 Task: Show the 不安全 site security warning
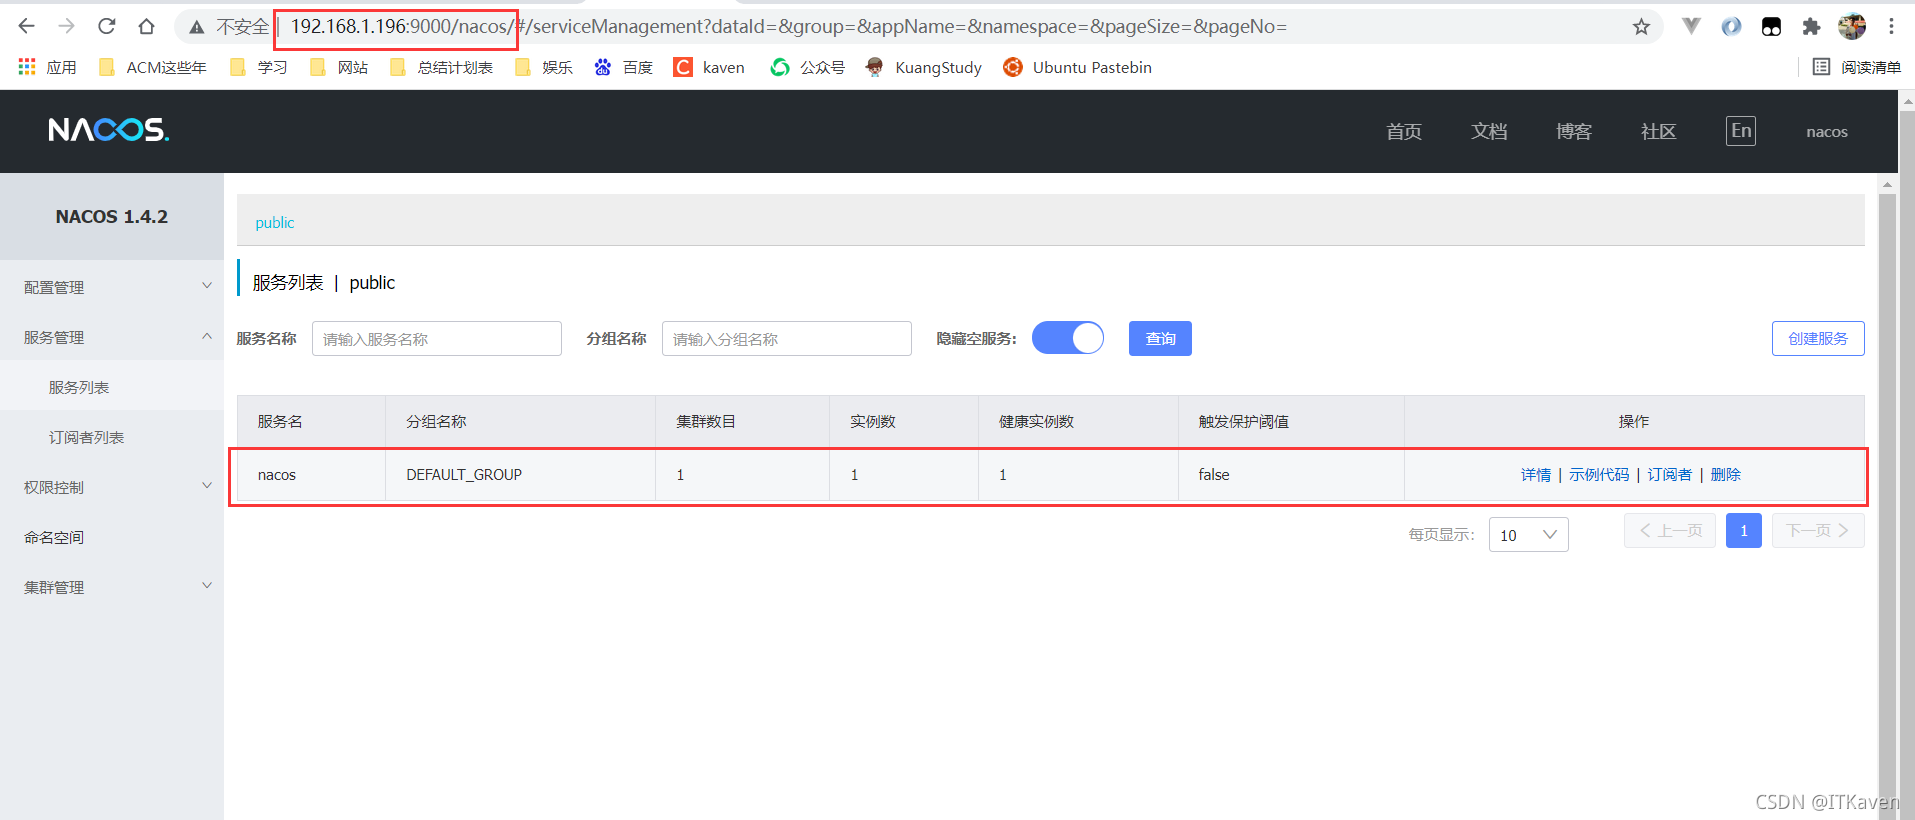pyautogui.click(x=230, y=27)
